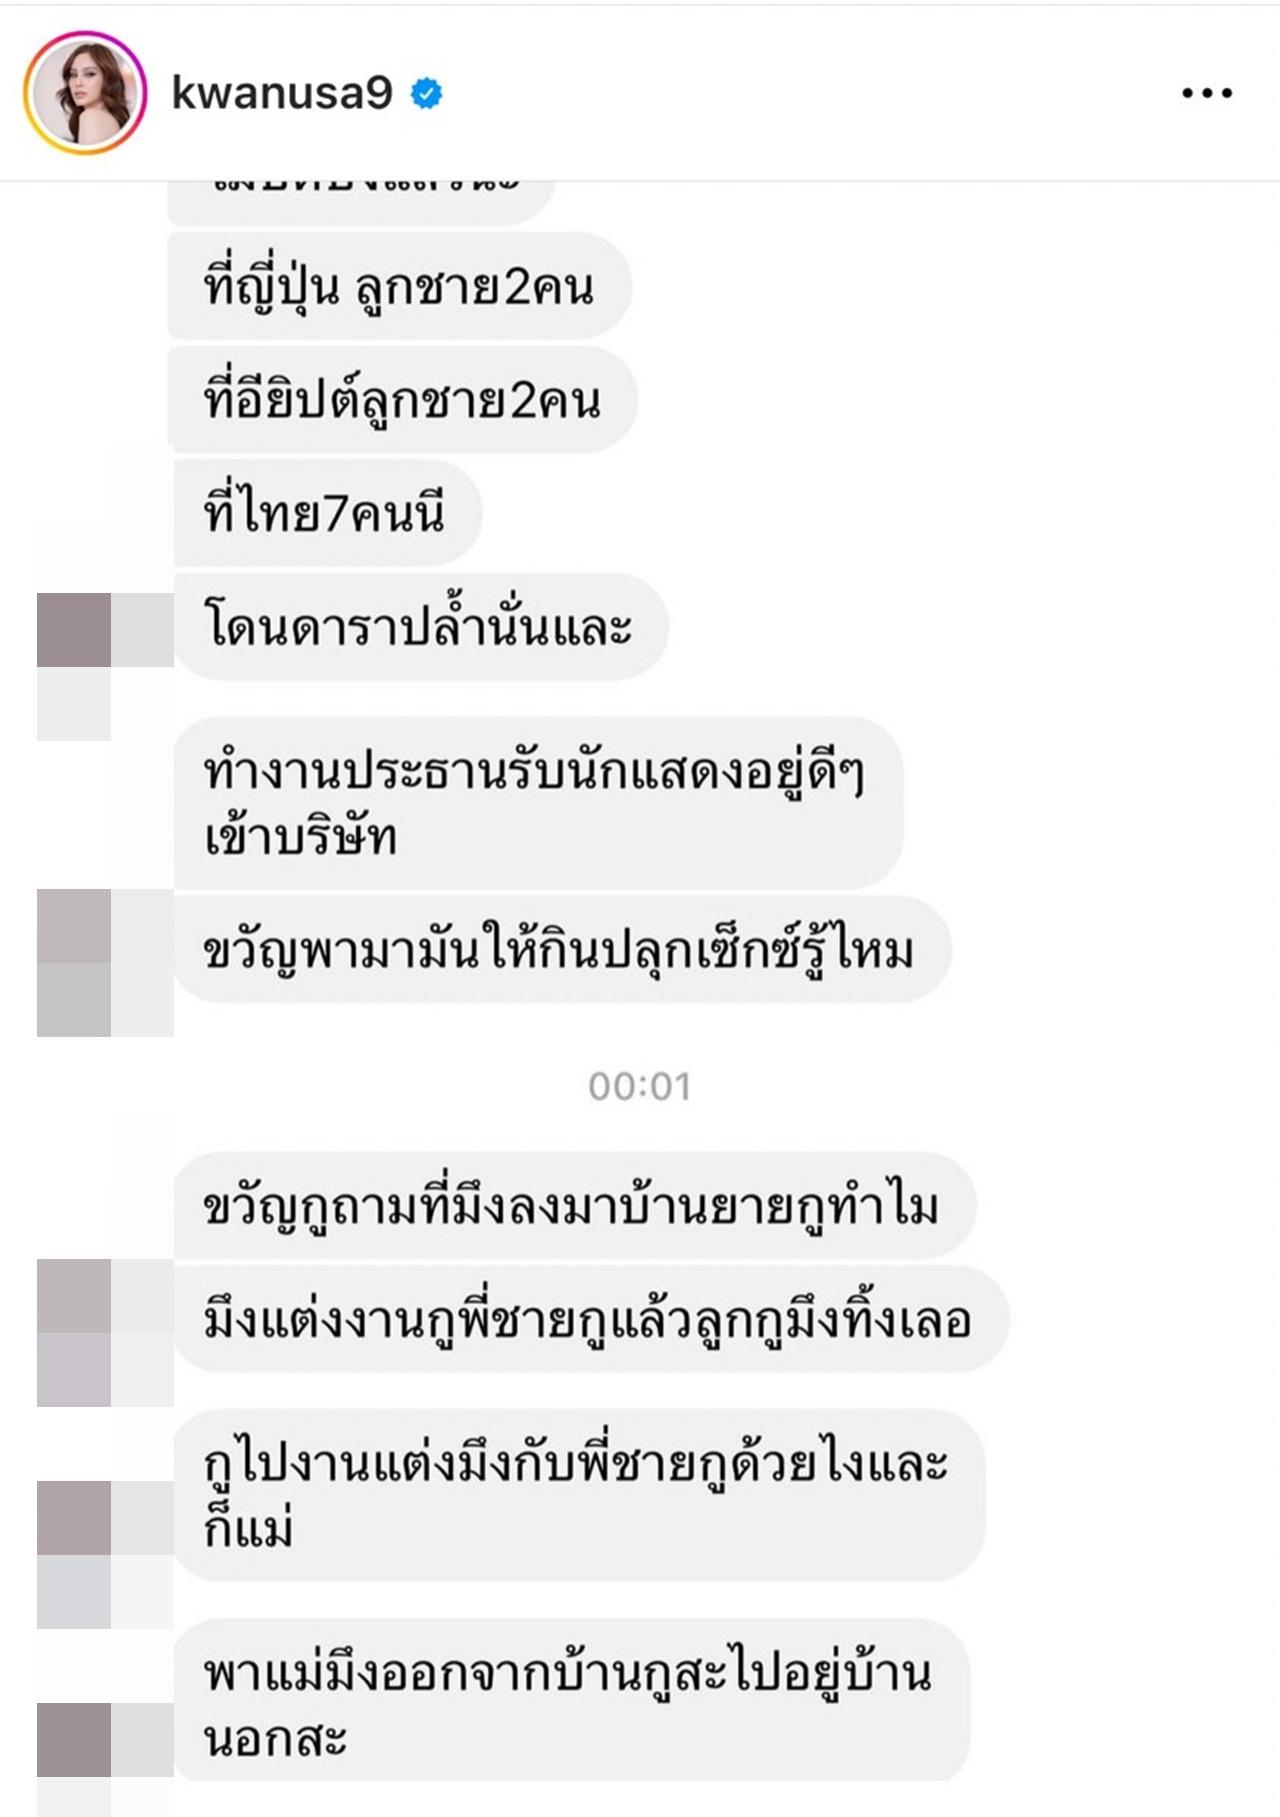Tap the 'โดนดาราปล้ำนั่นและ' message bubble
This screenshot has height=1817, width=1280.
click(418, 626)
